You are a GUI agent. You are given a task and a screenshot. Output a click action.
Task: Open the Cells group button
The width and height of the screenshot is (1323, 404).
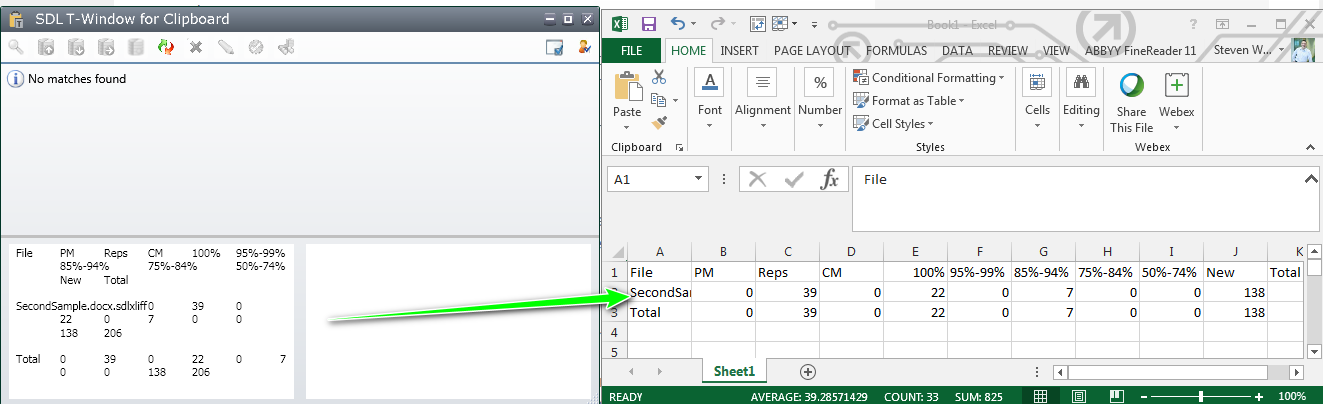(1038, 100)
